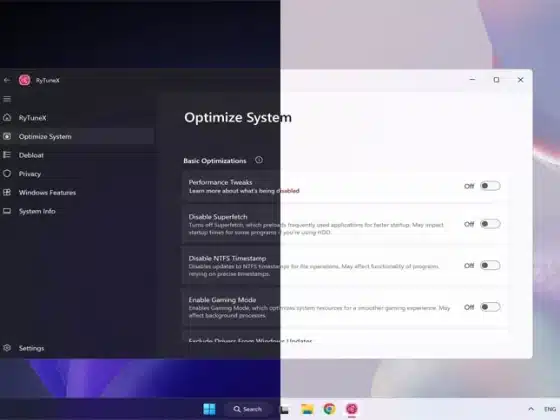Click the Optimize System heading
The image size is (560, 420).
238,118
